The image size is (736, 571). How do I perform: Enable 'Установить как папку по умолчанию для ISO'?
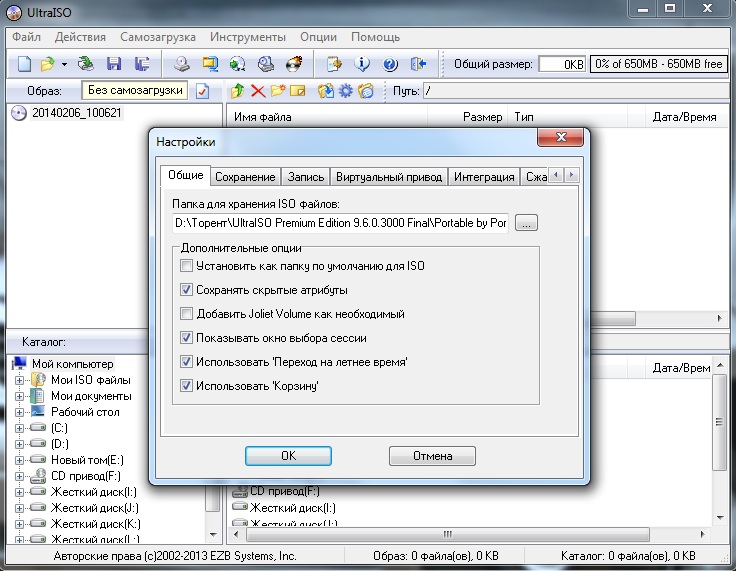click(x=186, y=266)
